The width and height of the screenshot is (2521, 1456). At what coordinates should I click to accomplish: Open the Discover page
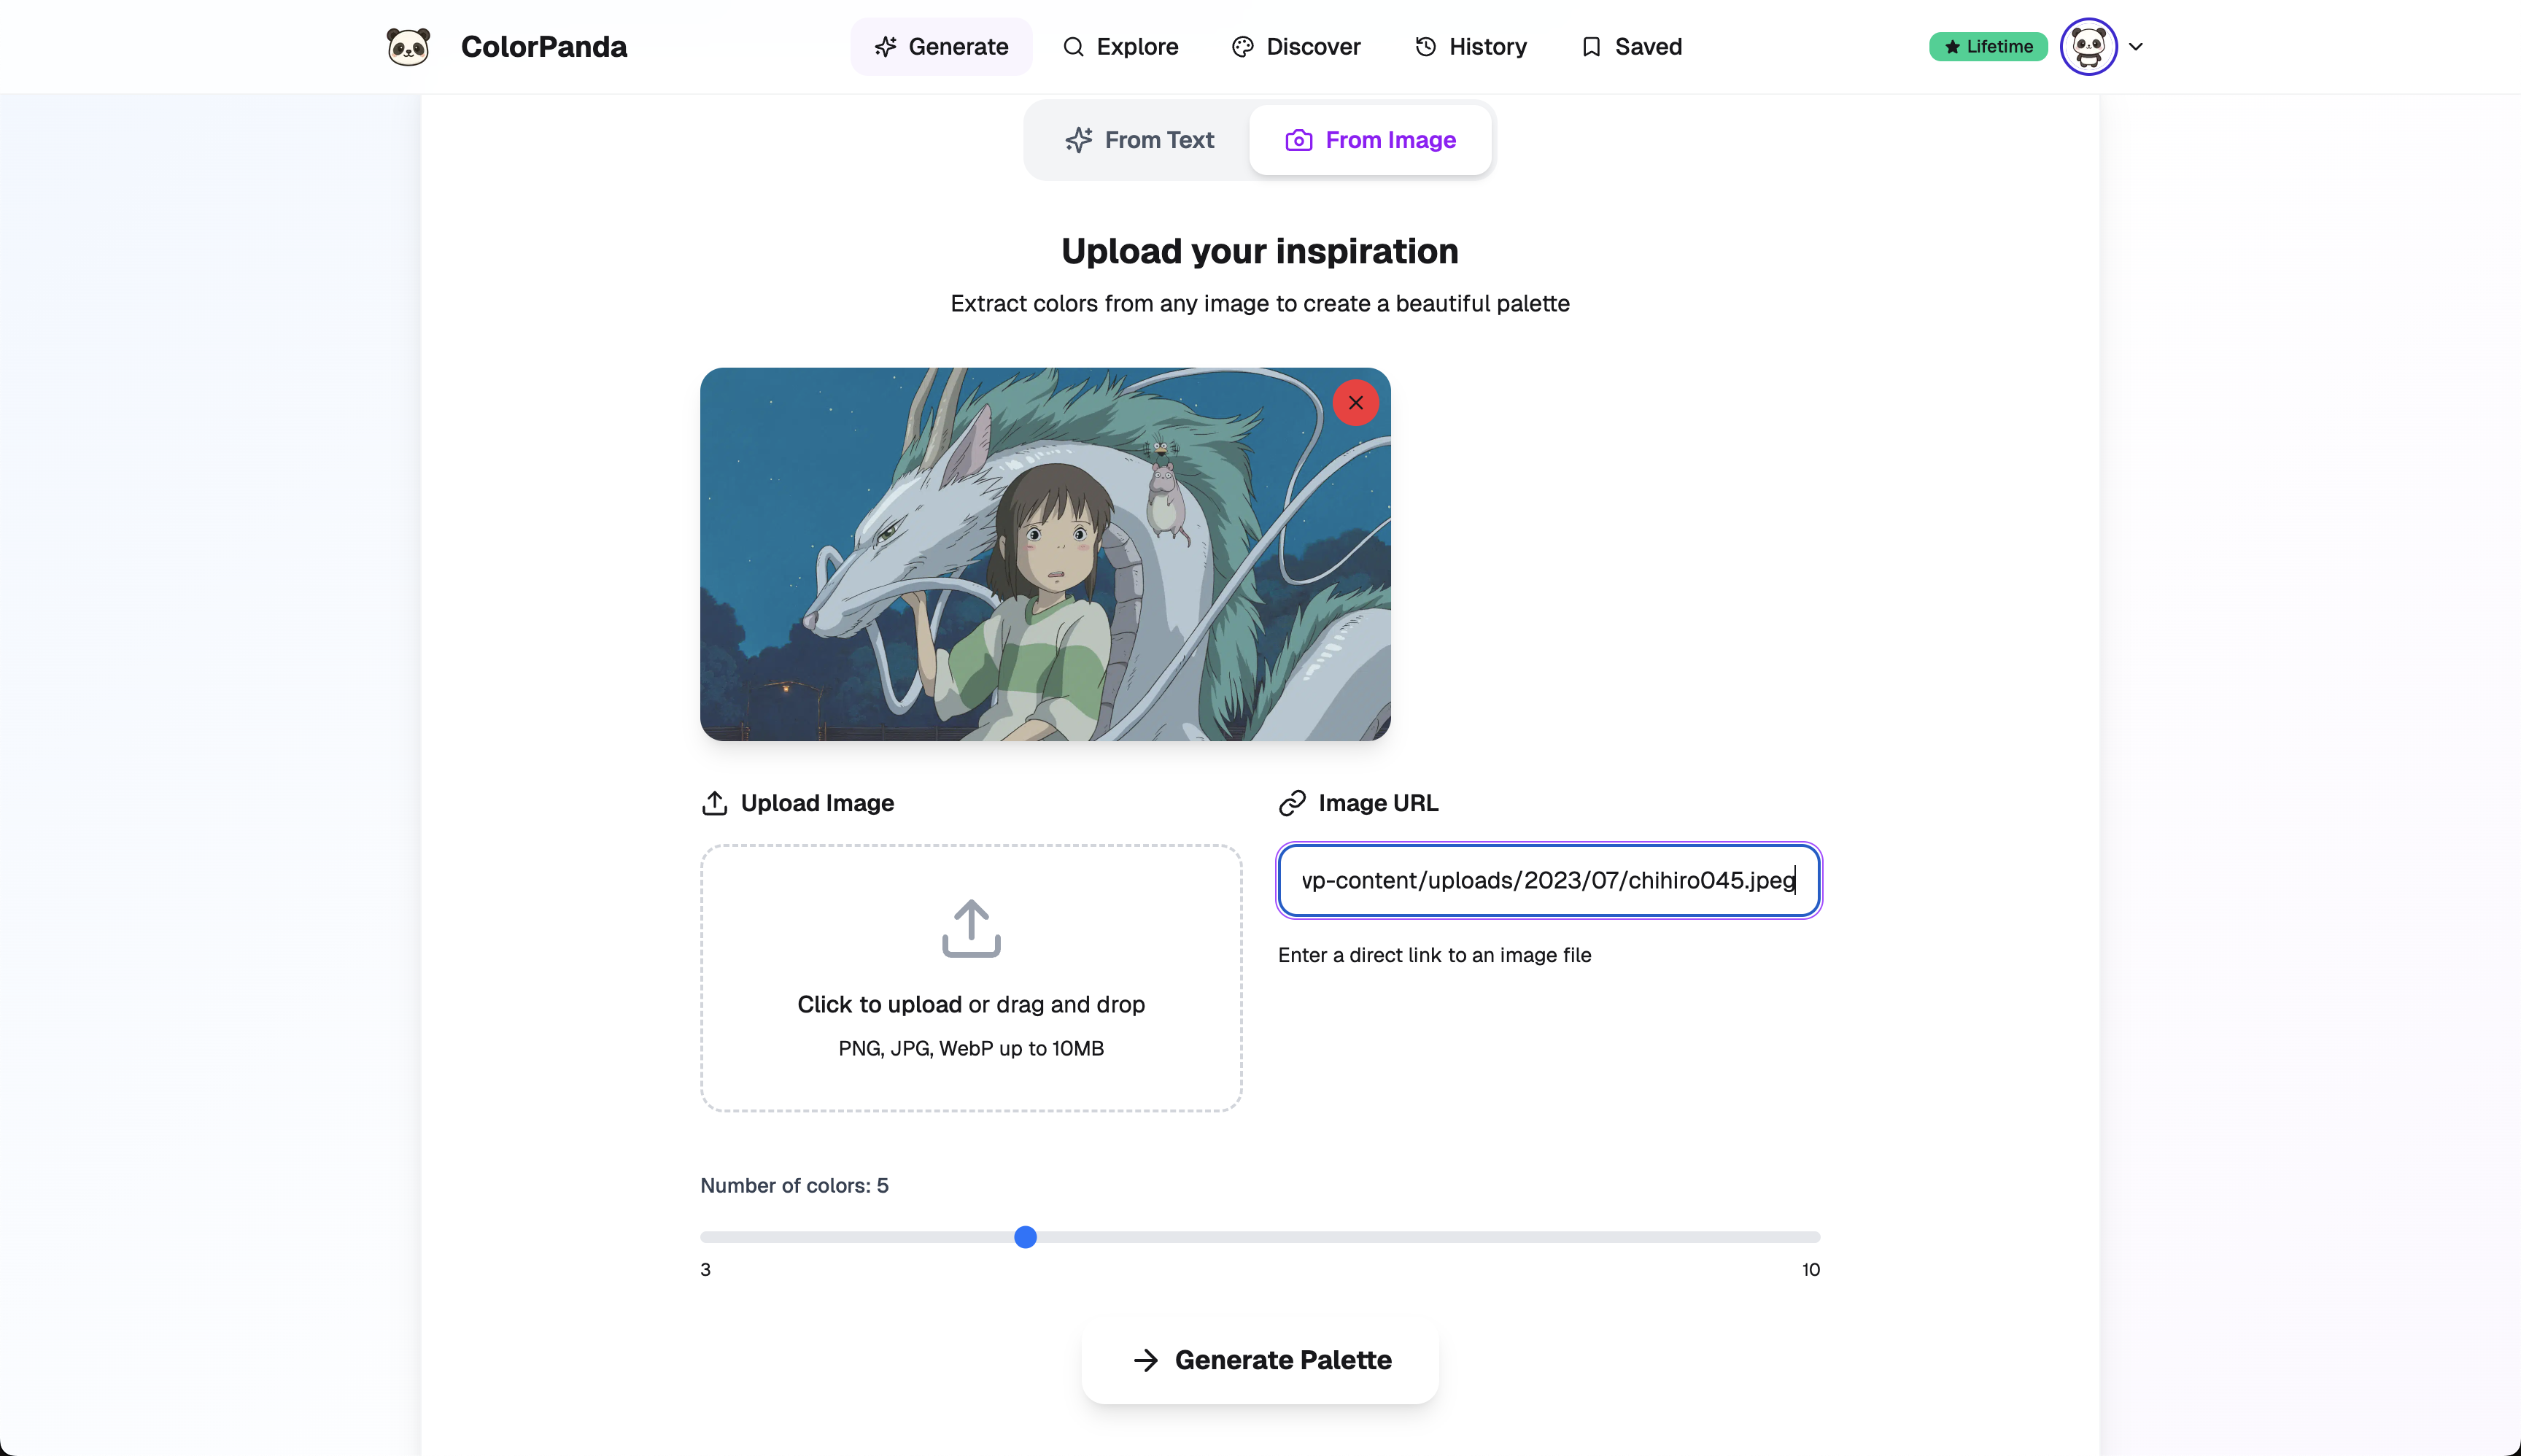click(x=1296, y=47)
